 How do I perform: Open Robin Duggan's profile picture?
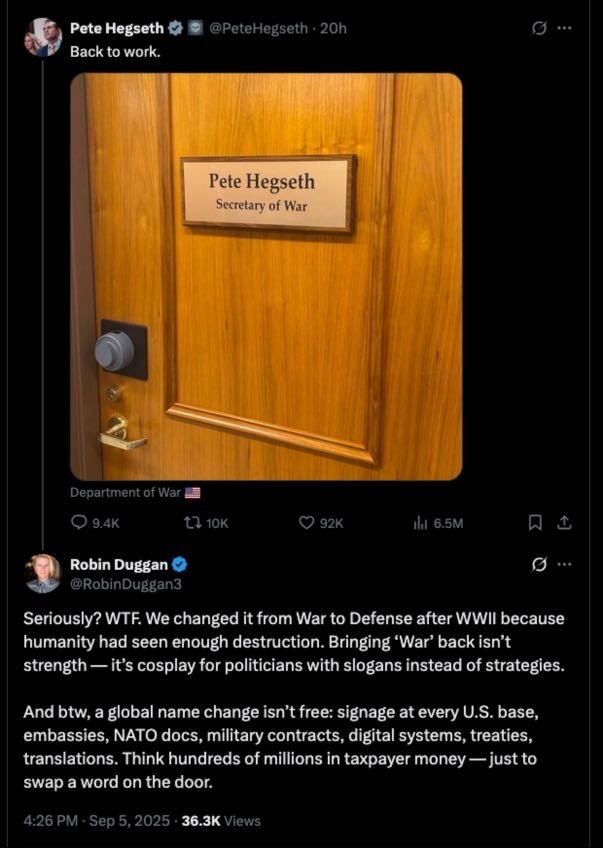point(43,573)
